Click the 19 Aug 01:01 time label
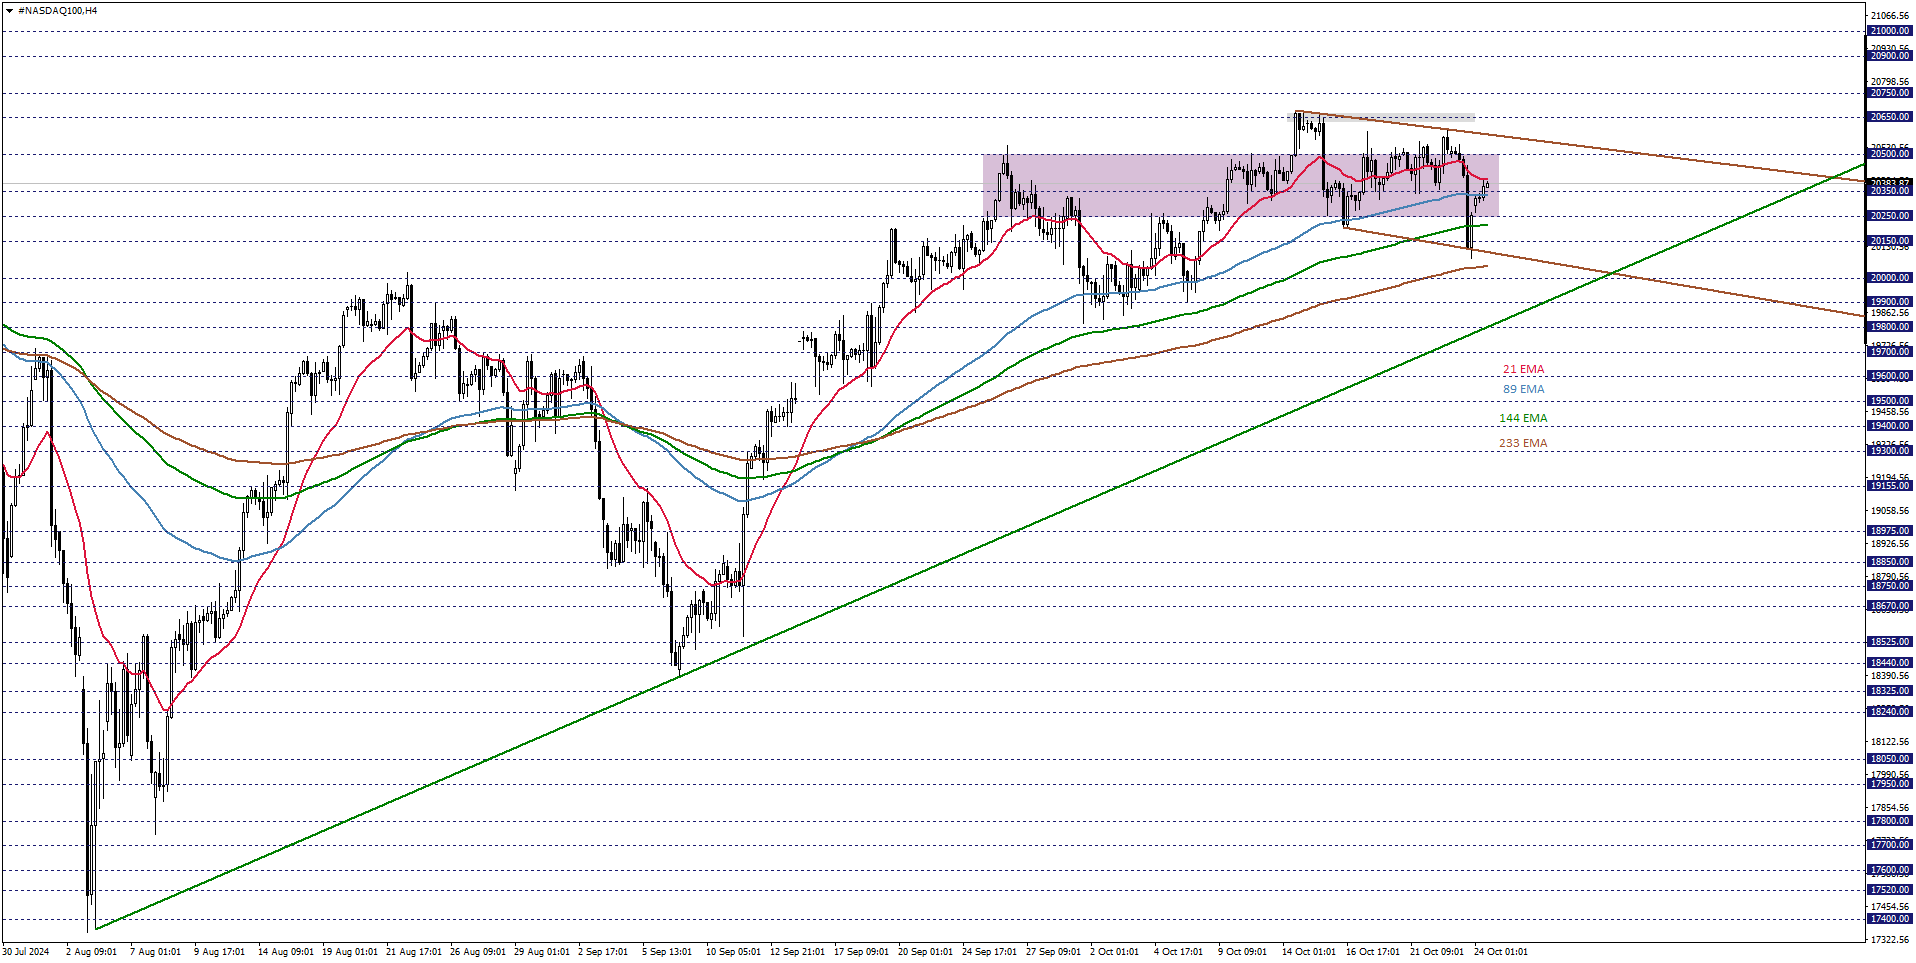Viewport: 1916px width, 963px height. click(x=350, y=952)
